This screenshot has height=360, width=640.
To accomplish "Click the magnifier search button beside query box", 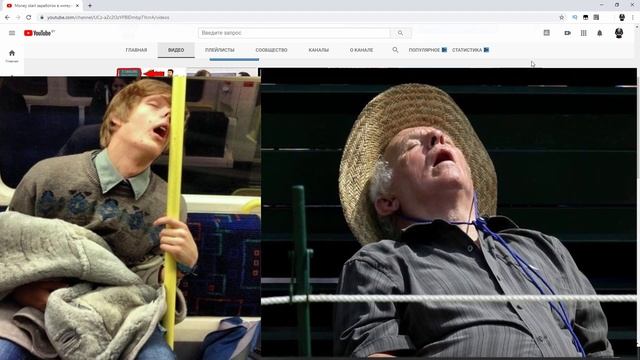I will coord(400,33).
